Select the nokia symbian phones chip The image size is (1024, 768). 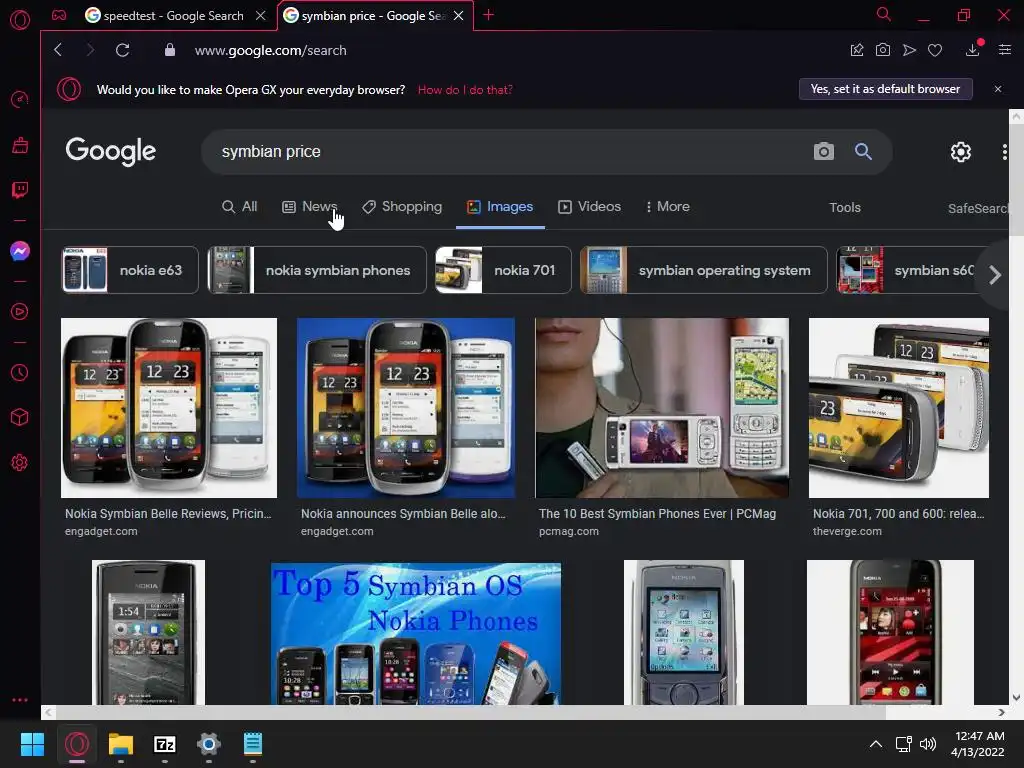[x=317, y=270]
